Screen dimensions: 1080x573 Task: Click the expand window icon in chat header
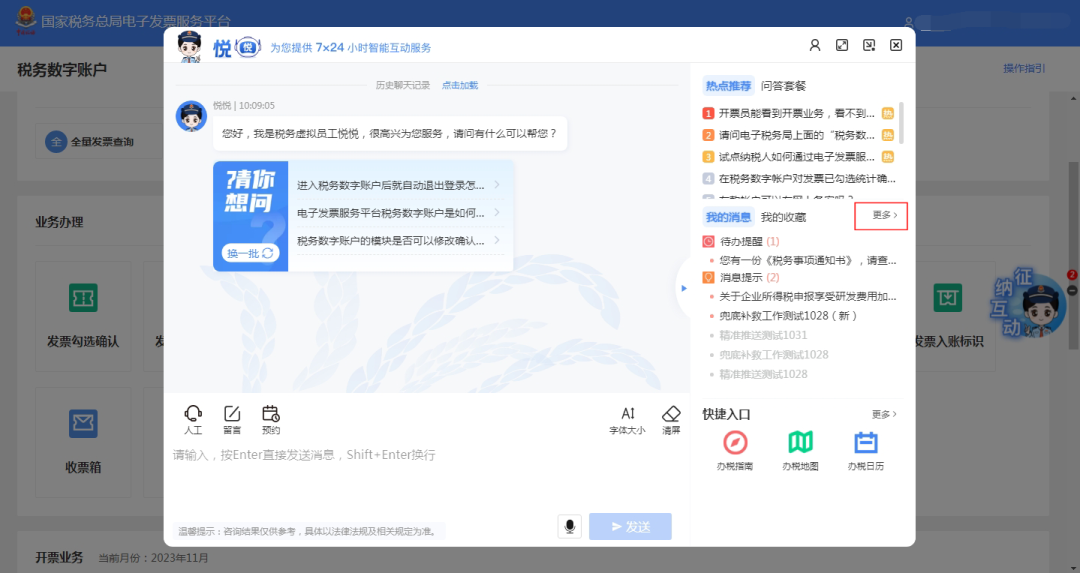(x=842, y=45)
